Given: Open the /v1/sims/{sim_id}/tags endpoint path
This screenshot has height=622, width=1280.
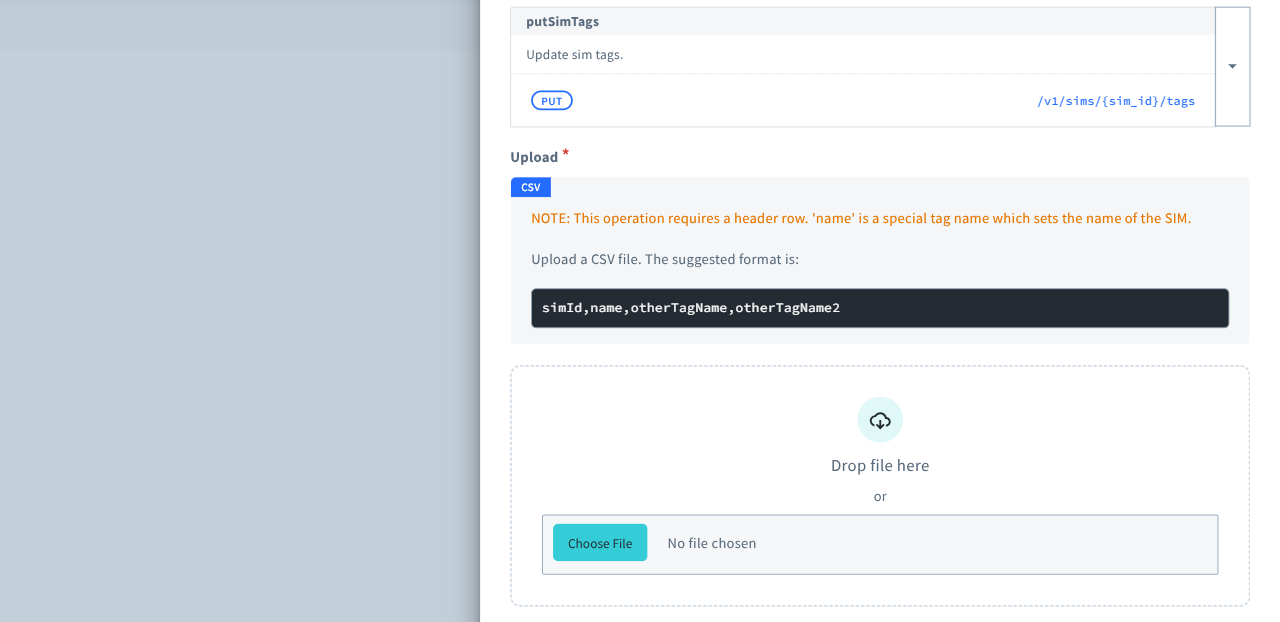Looking at the screenshot, I should [1117, 100].
